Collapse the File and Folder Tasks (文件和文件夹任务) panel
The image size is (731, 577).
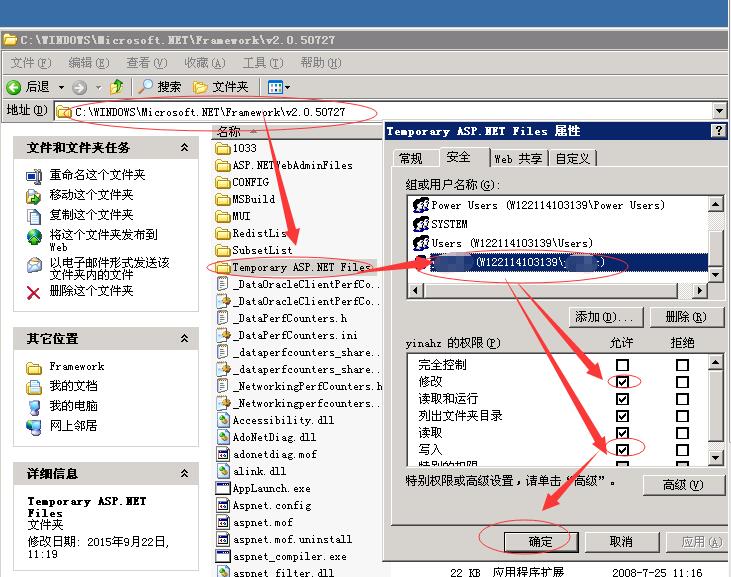(185, 147)
